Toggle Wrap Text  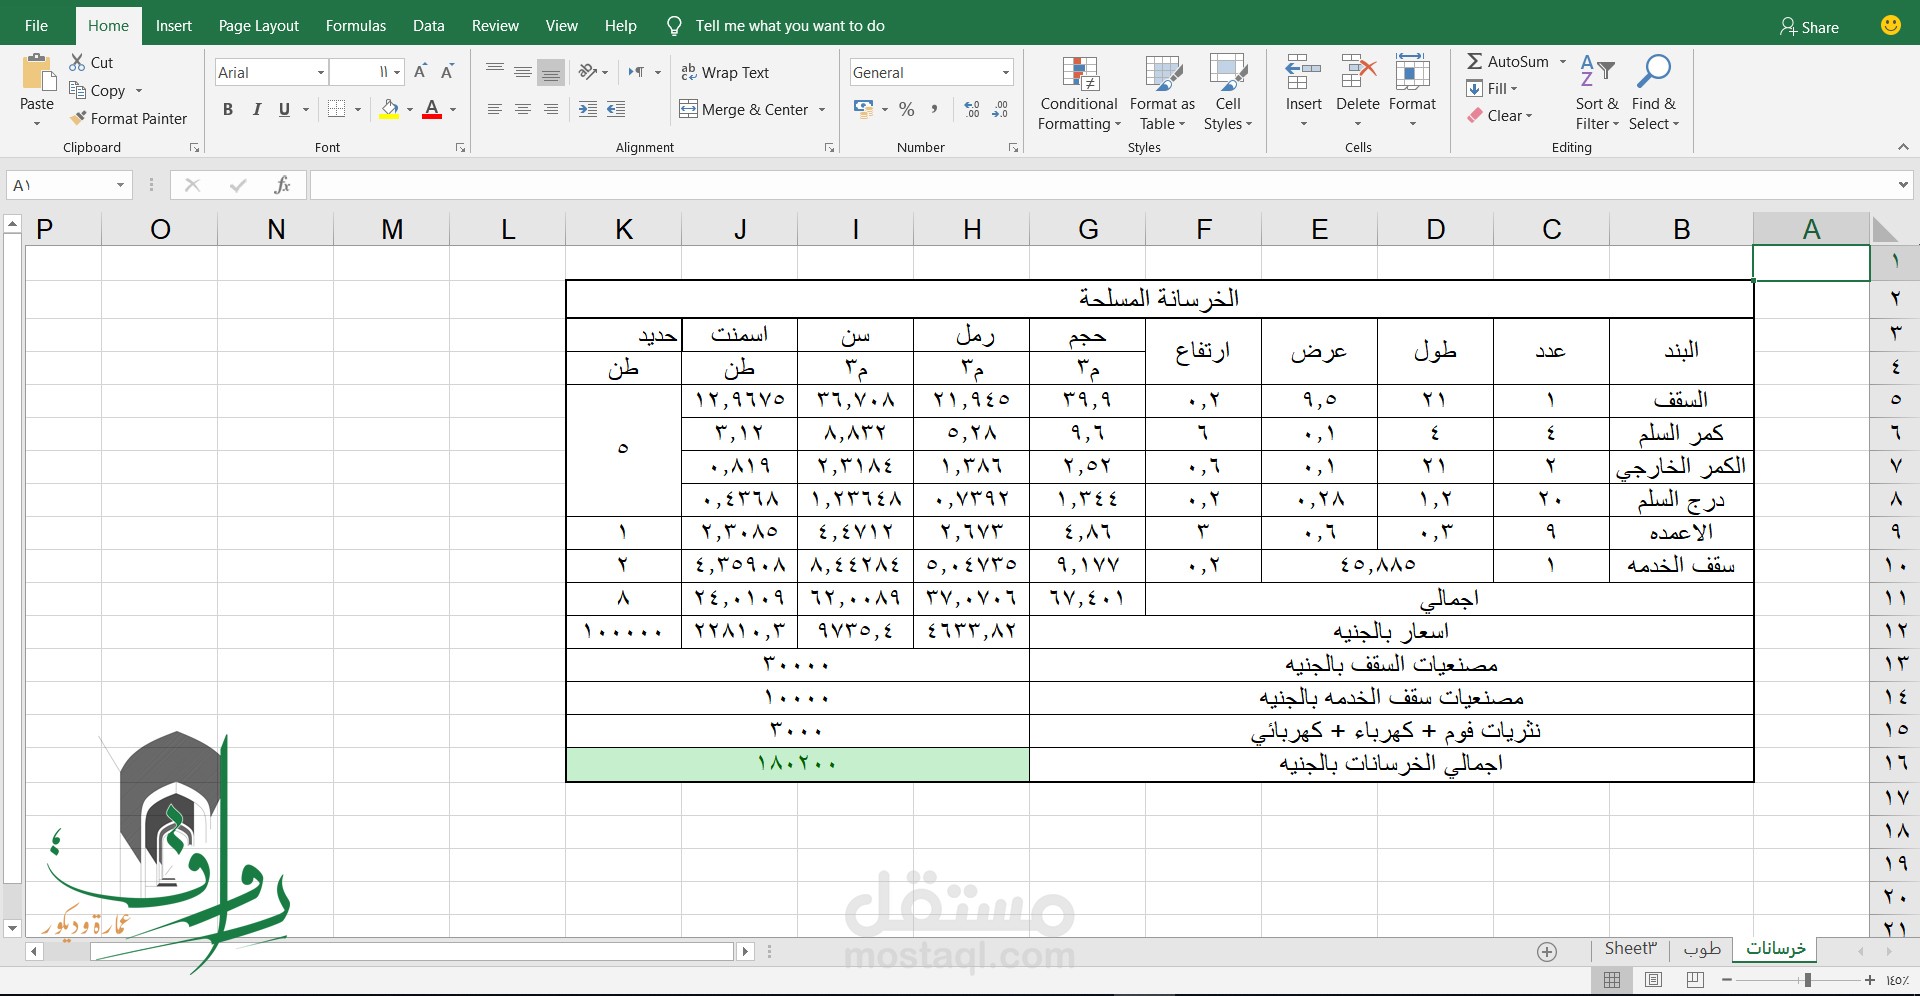pos(724,72)
